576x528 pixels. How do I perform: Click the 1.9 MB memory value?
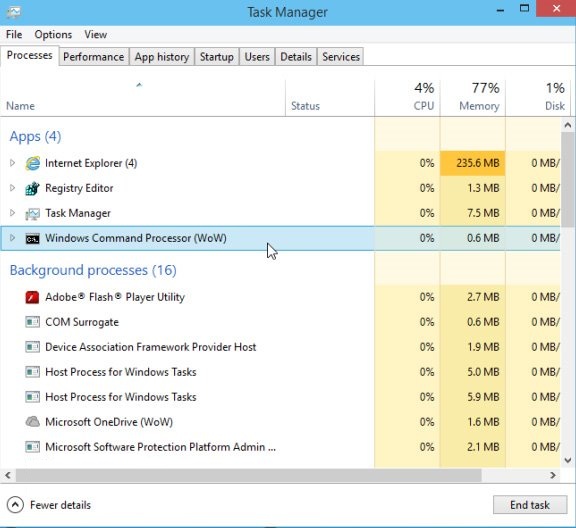[x=483, y=347]
